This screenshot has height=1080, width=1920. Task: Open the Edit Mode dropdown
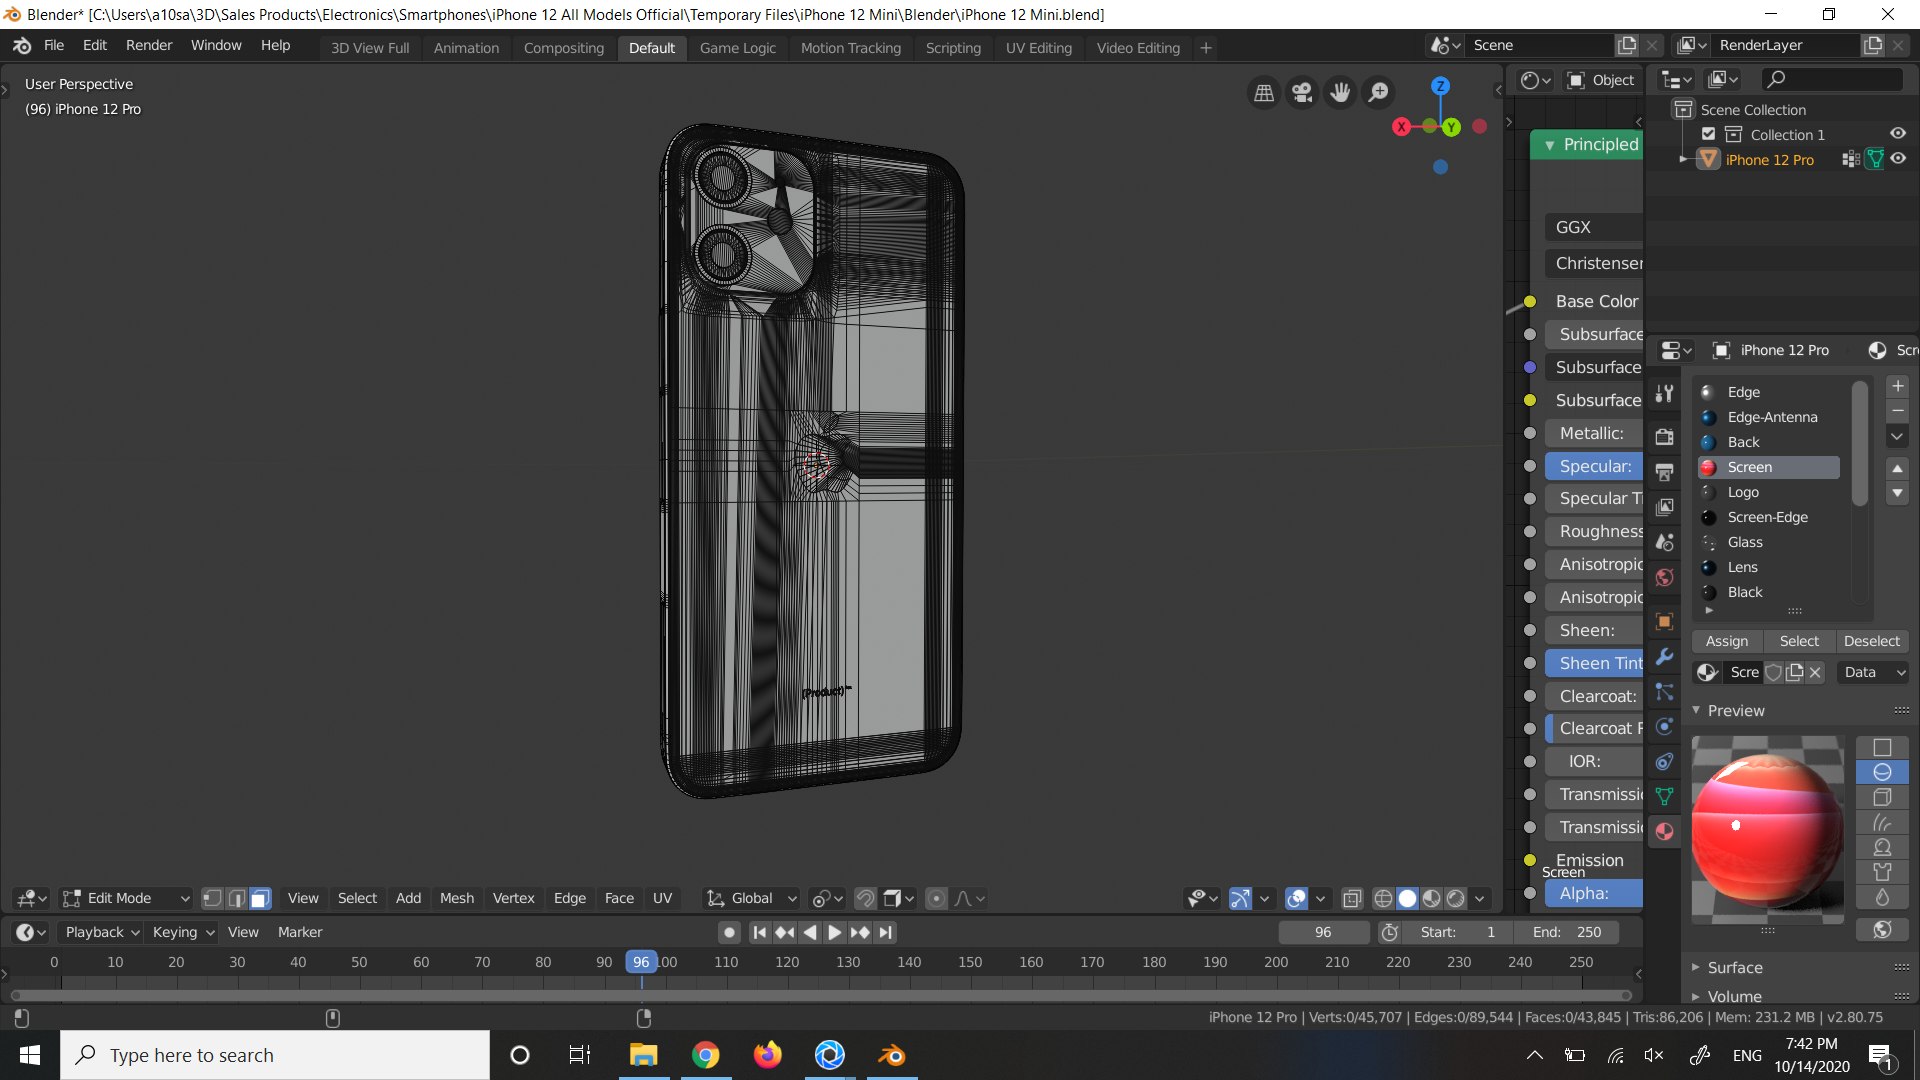tap(126, 898)
